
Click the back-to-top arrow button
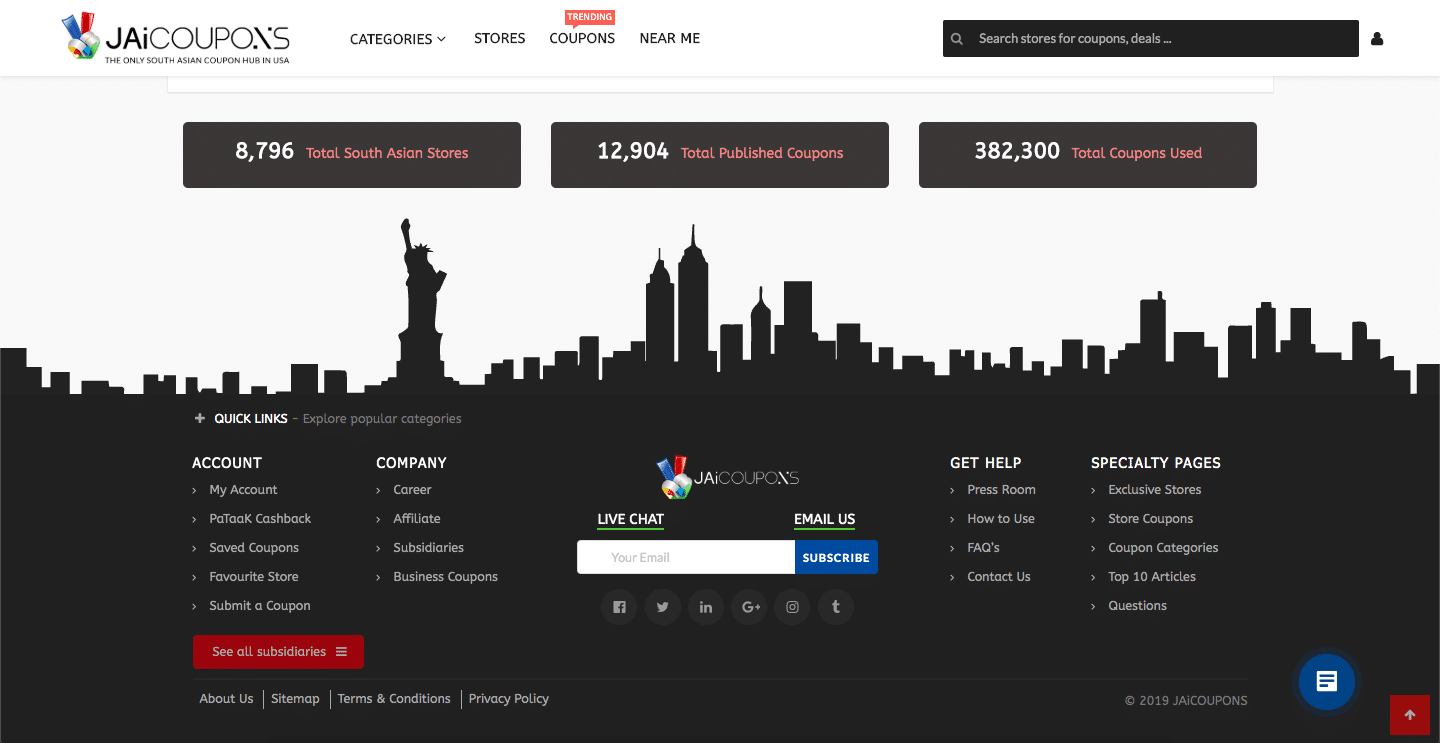pos(1410,715)
